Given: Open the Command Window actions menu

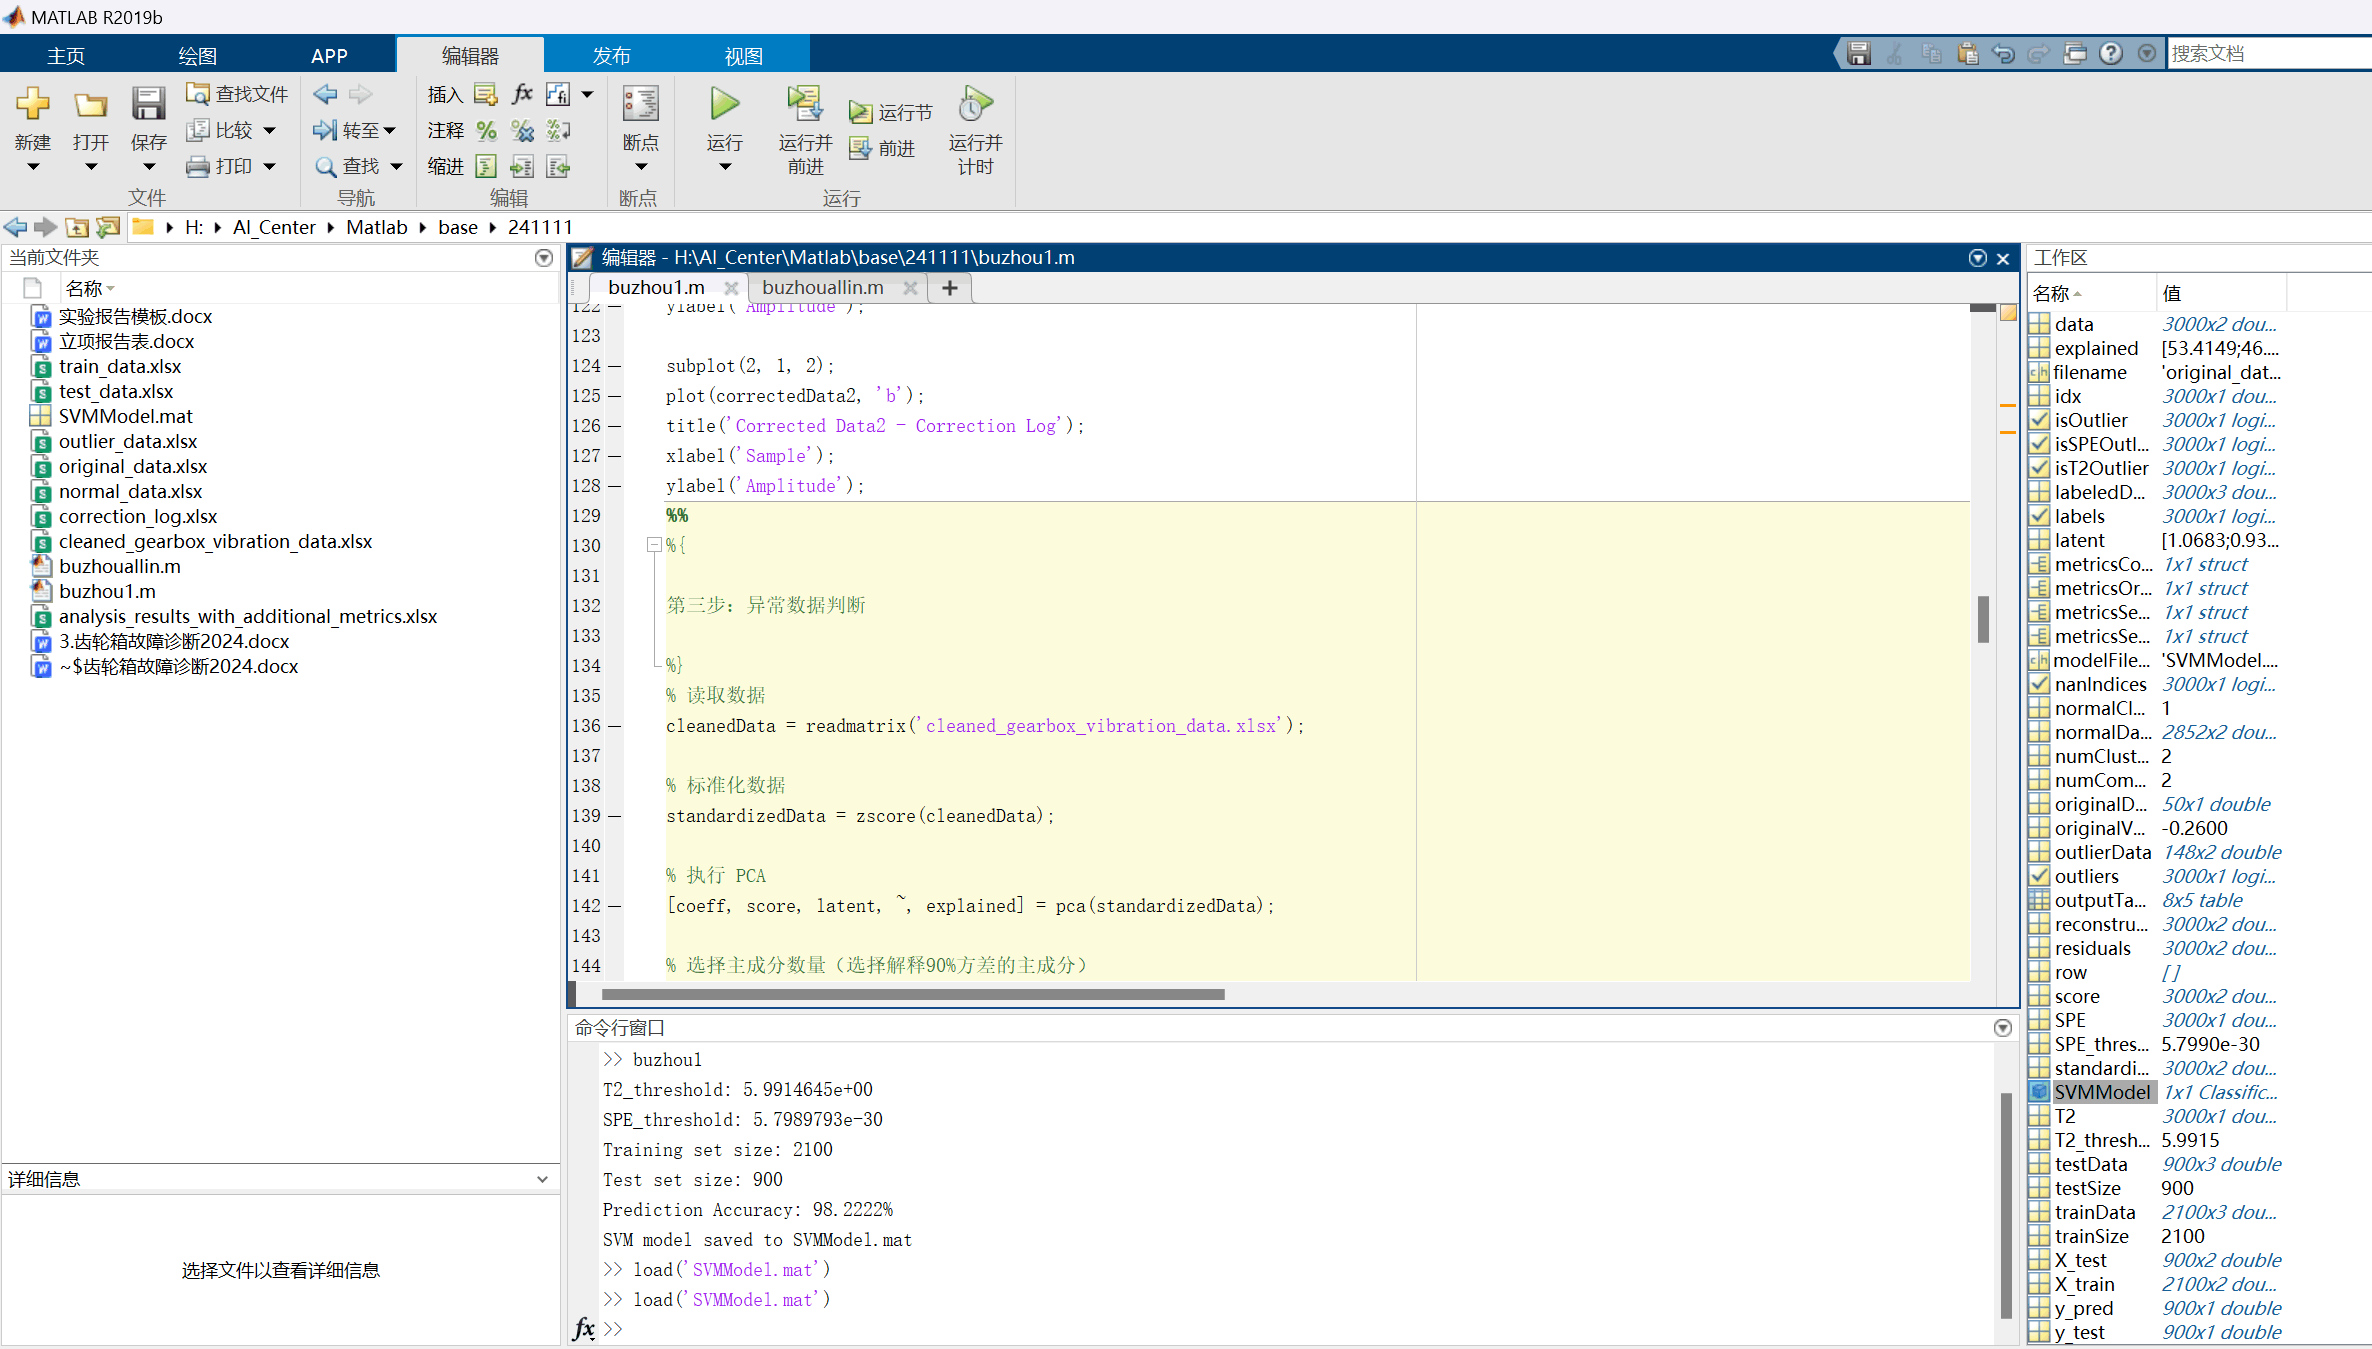Looking at the screenshot, I should coord(2003,1028).
